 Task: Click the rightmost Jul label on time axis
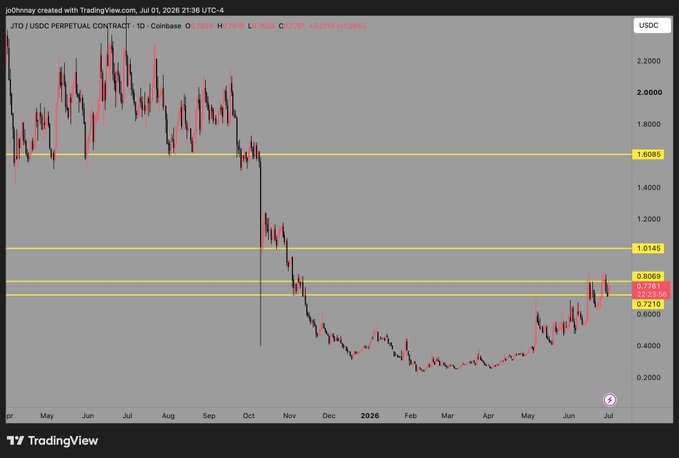(x=608, y=416)
